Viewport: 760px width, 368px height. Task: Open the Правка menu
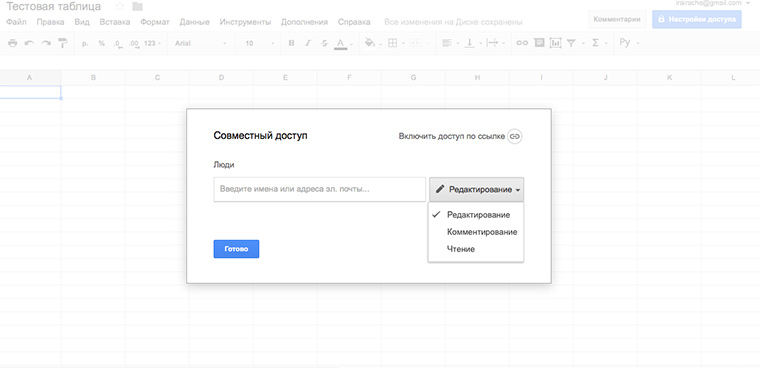[x=50, y=22]
